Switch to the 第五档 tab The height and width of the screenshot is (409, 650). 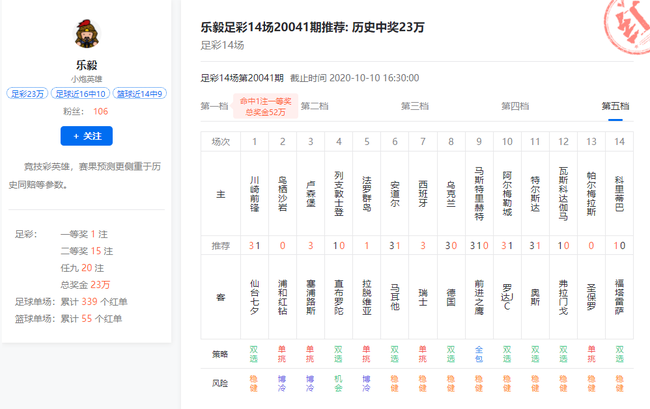(615, 106)
